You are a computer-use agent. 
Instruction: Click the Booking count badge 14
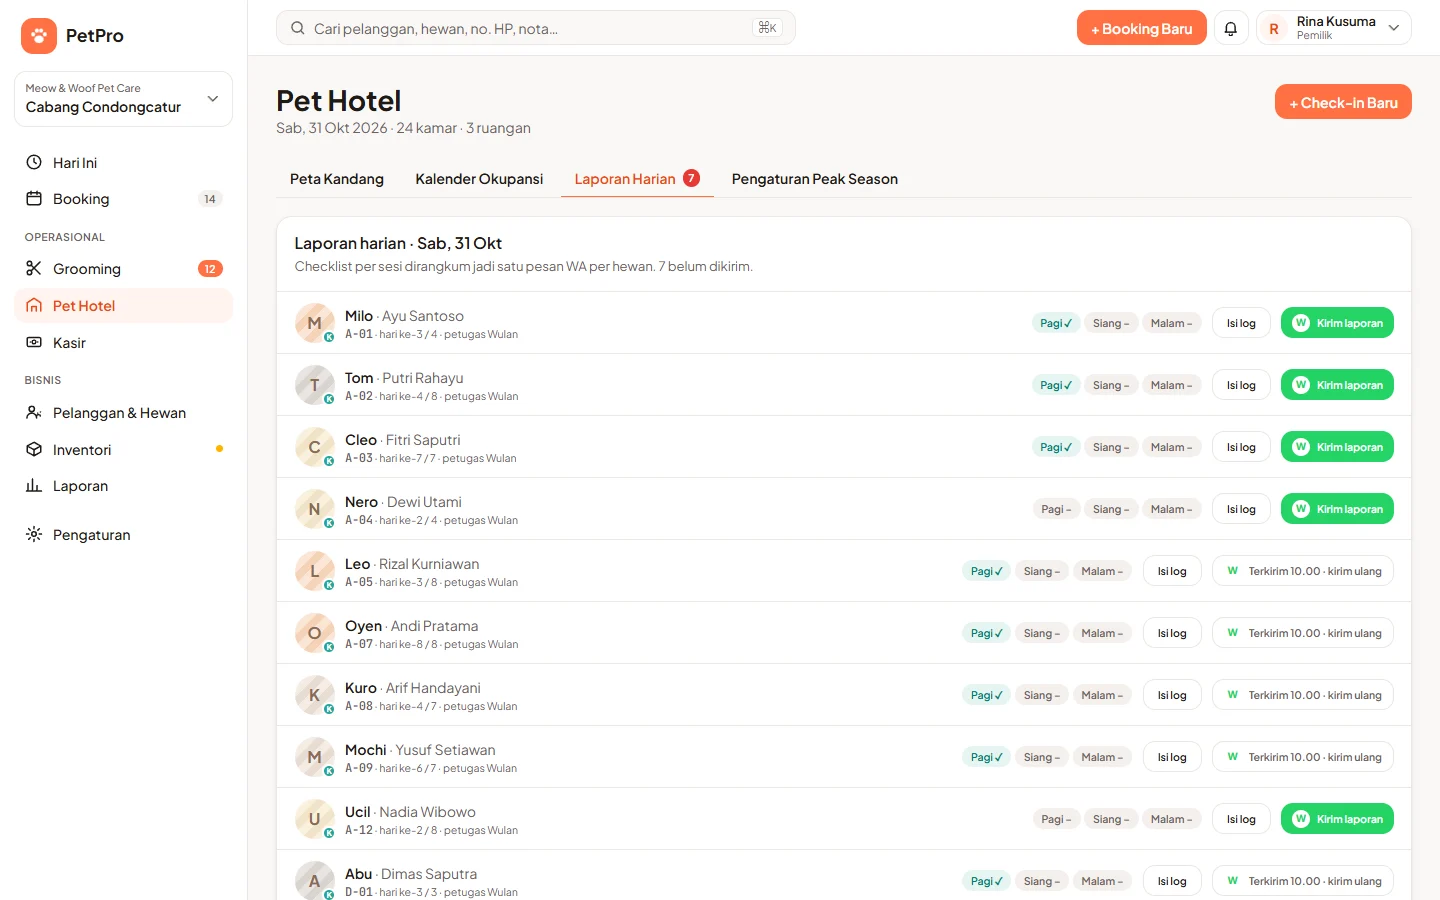[210, 199]
